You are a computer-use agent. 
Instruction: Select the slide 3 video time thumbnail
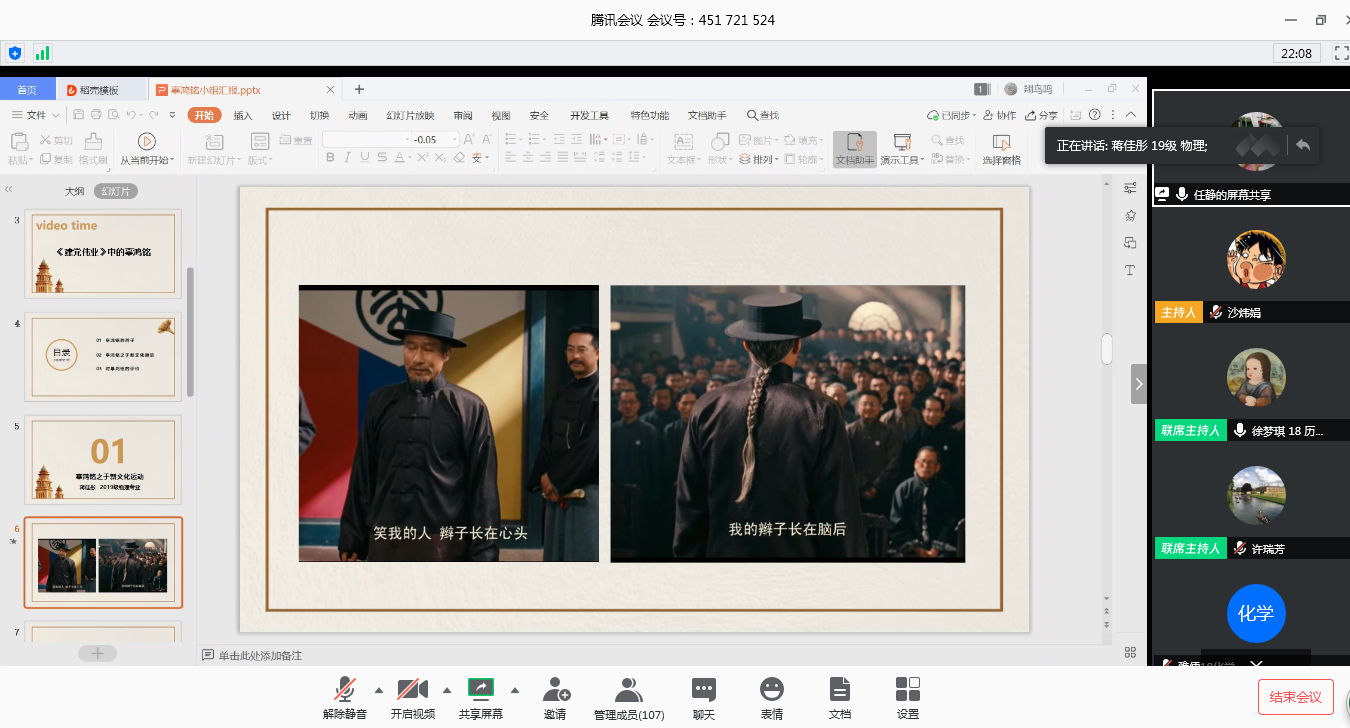coord(103,253)
